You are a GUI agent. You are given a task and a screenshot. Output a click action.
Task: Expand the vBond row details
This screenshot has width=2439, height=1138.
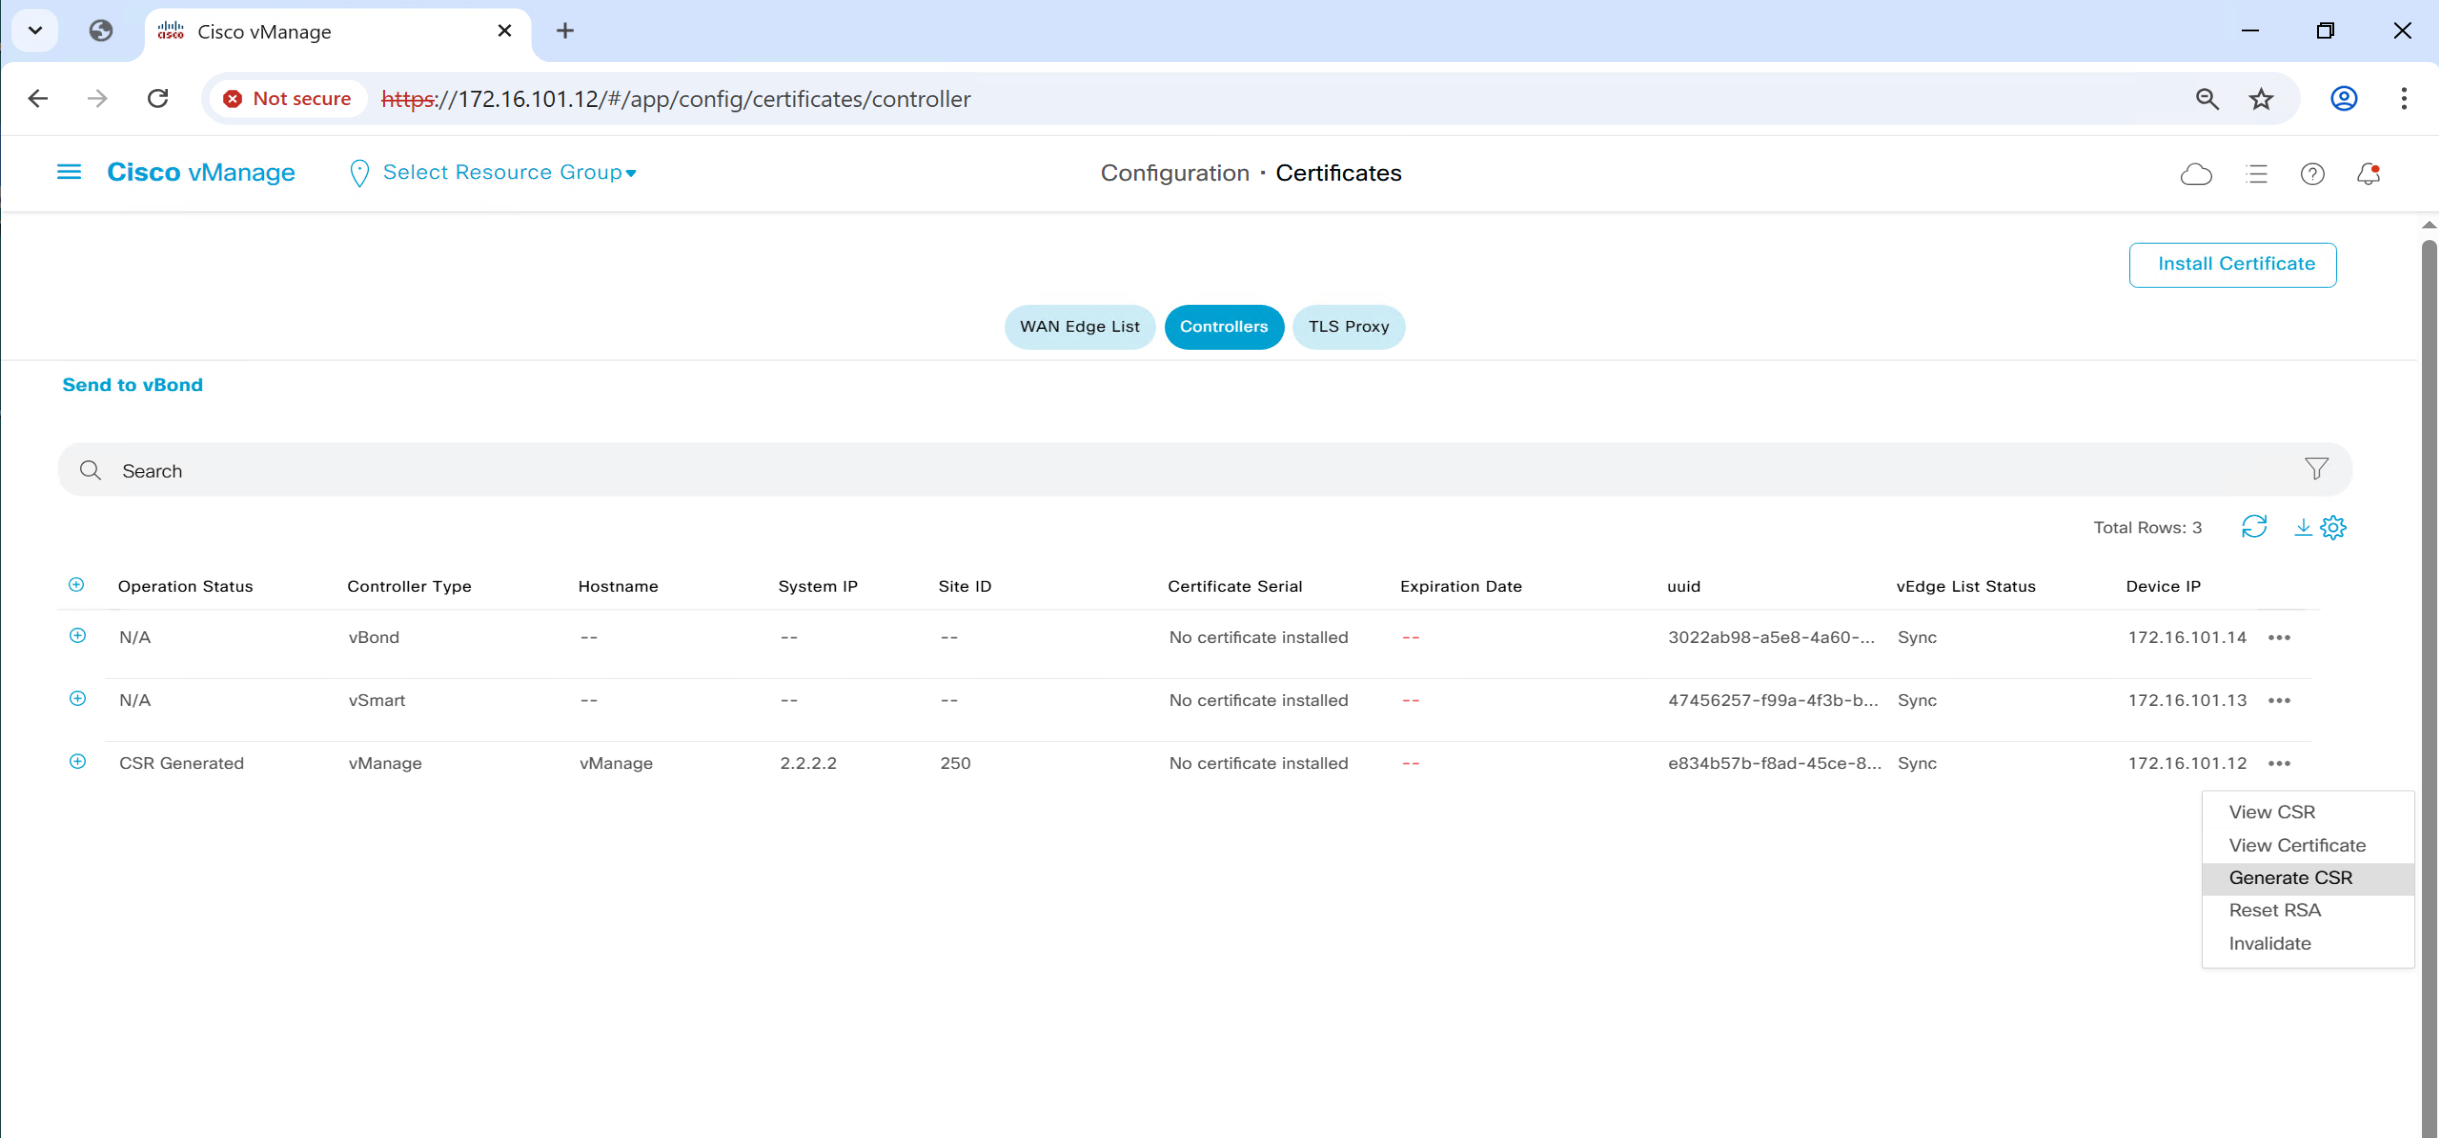click(x=77, y=636)
